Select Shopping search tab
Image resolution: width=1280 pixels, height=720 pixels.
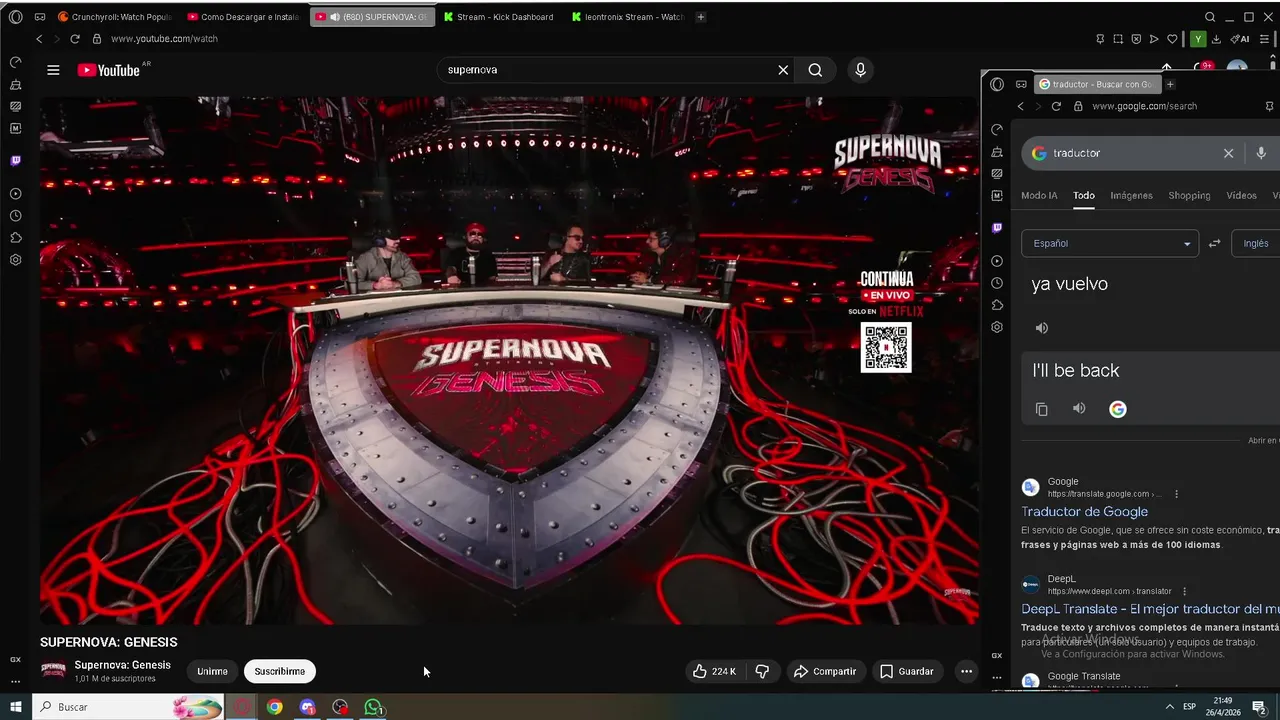coord(1189,196)
